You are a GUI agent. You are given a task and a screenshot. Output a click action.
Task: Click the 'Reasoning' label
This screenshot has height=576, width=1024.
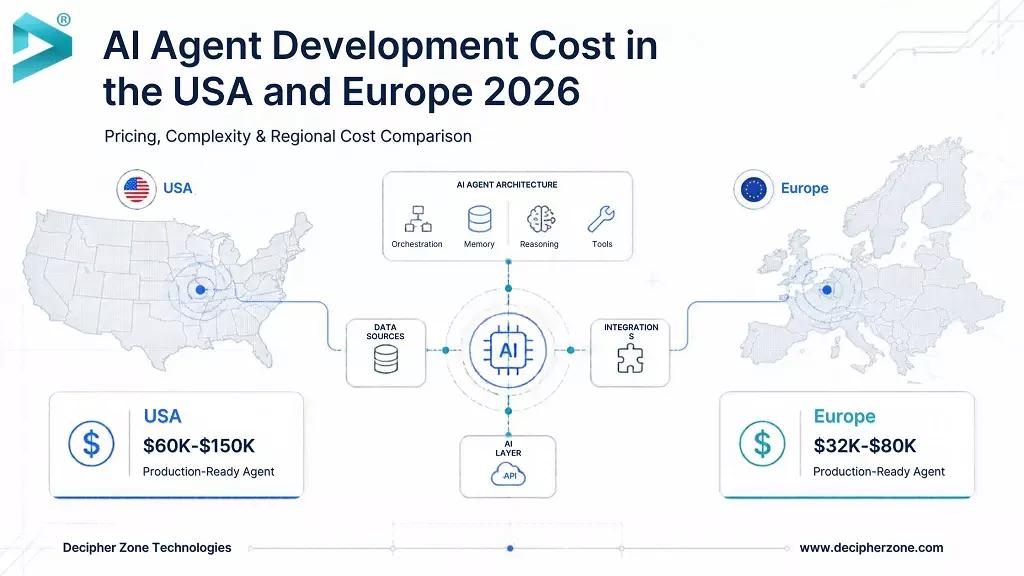[539, 244]
